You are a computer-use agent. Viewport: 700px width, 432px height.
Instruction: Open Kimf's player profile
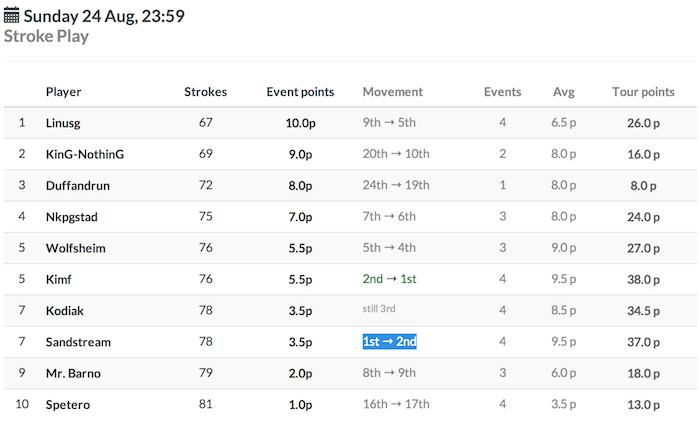(58, 279)
